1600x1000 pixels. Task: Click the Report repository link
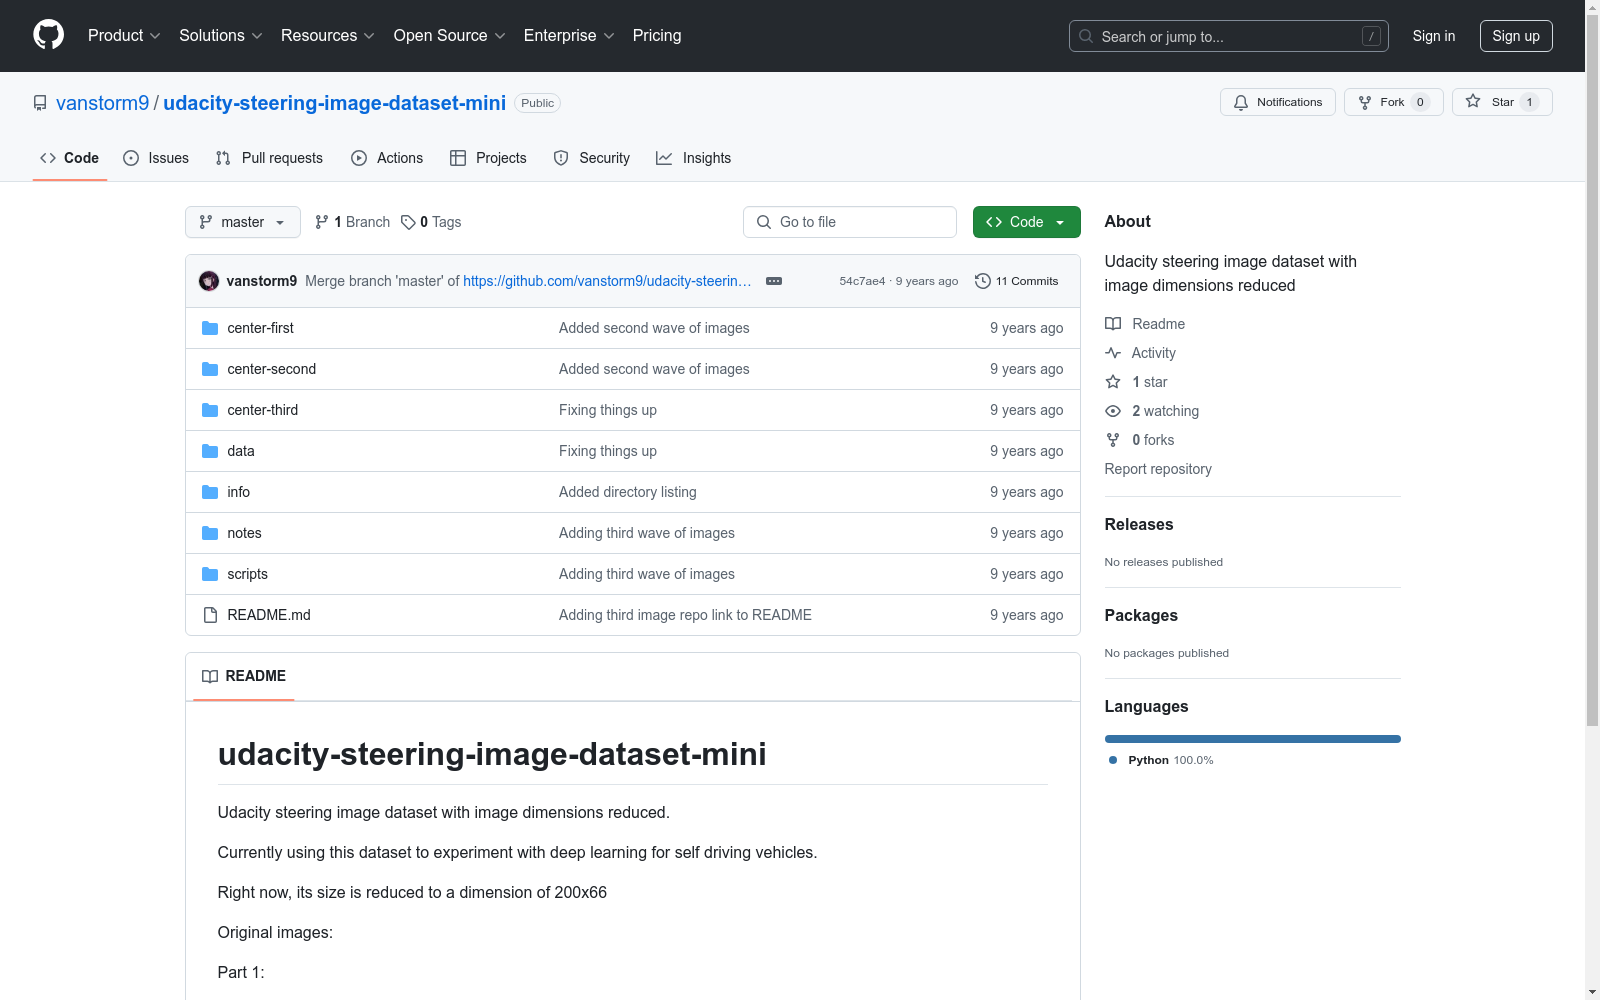click(x=1158, y=469)
